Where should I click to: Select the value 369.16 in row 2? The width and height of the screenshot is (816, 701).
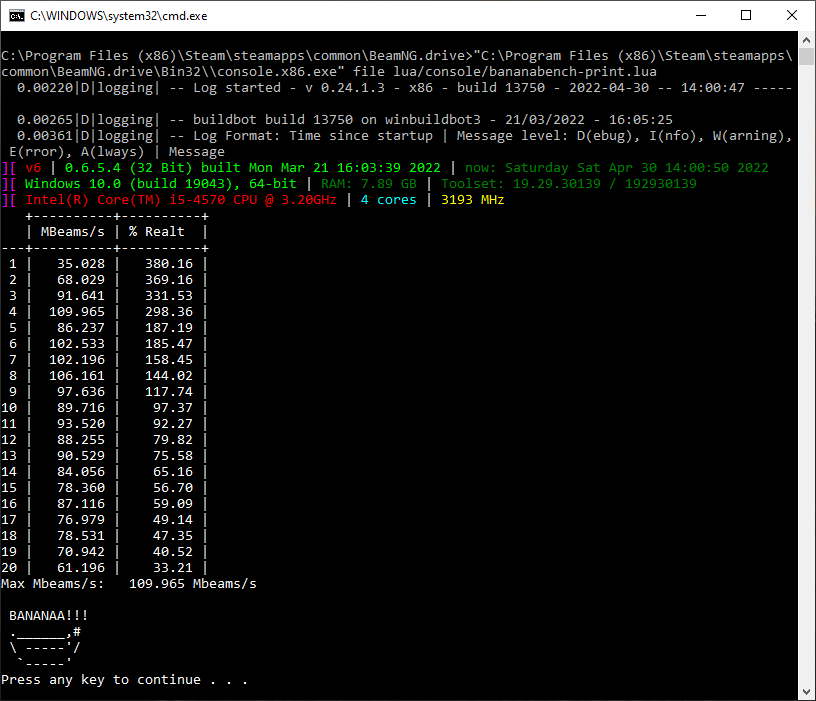tap(169, 280)
